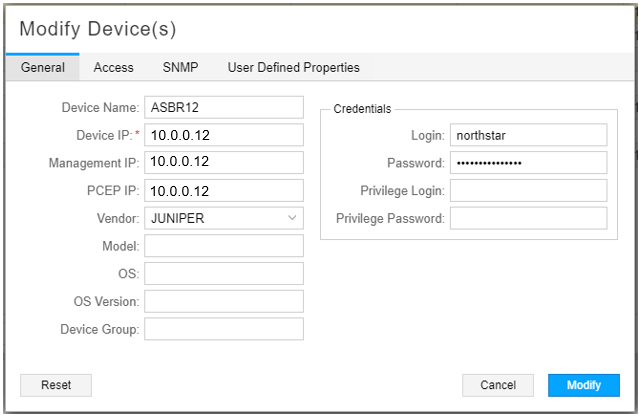
Task: Click the PCEP IP field
Action: (x=223, y=190)
